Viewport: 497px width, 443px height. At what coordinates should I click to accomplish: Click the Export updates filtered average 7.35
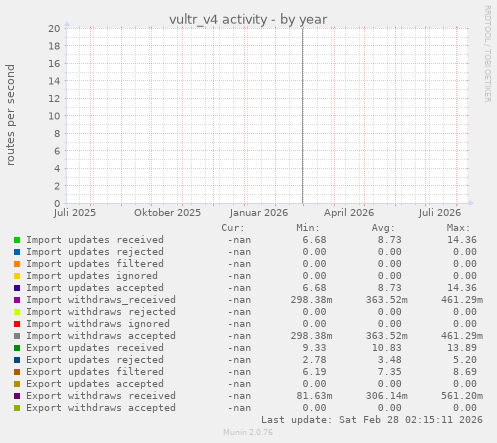[x=389, y=372]
